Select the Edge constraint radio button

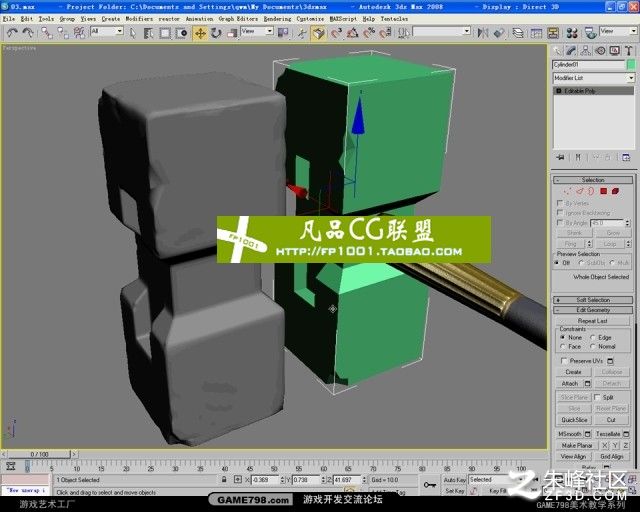593,337
